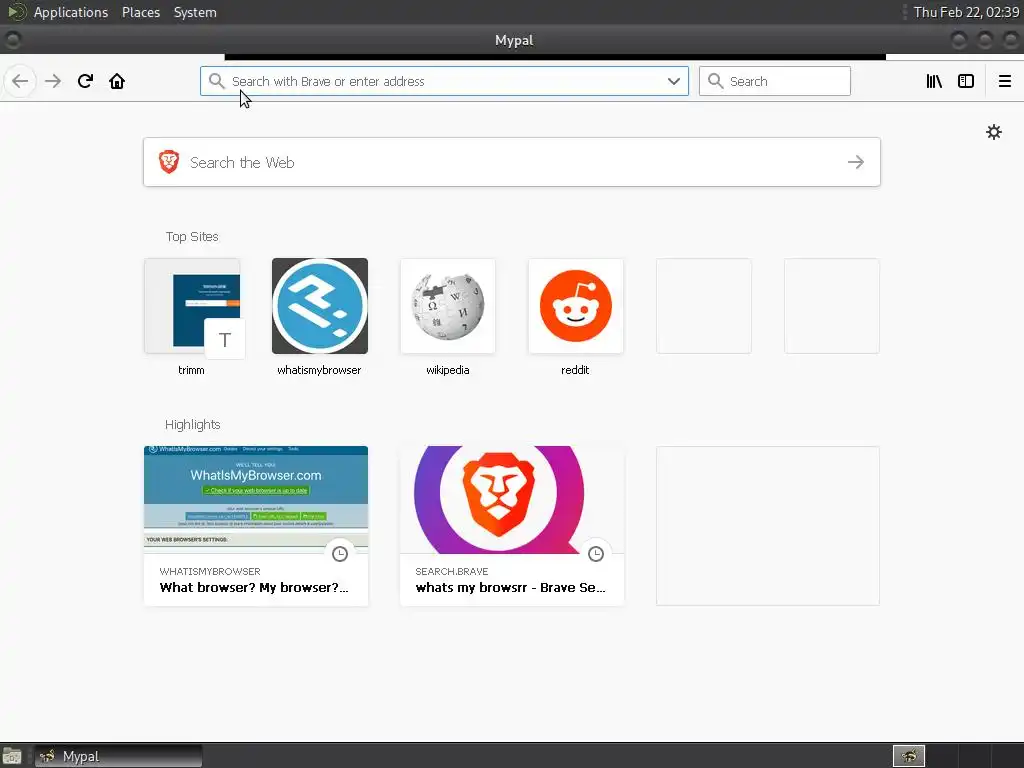Open the System menu
The height and width of the screenshot is (768, 1024).
coord(195,12)
